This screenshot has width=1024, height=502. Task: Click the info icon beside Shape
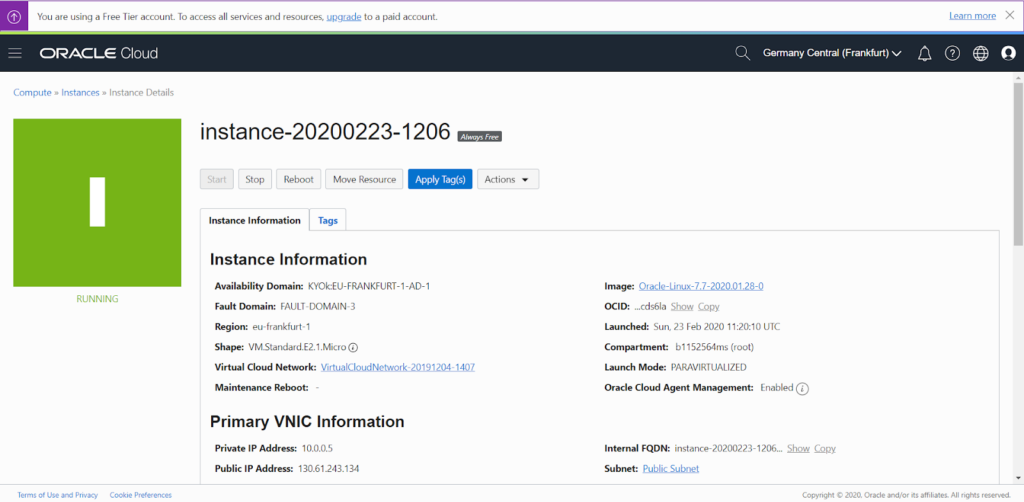[x=354, y=347]
